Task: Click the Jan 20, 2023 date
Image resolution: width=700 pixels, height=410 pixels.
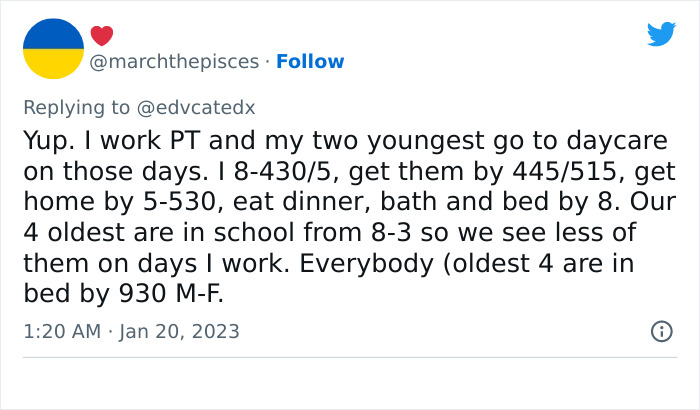Action: (179, 331)
